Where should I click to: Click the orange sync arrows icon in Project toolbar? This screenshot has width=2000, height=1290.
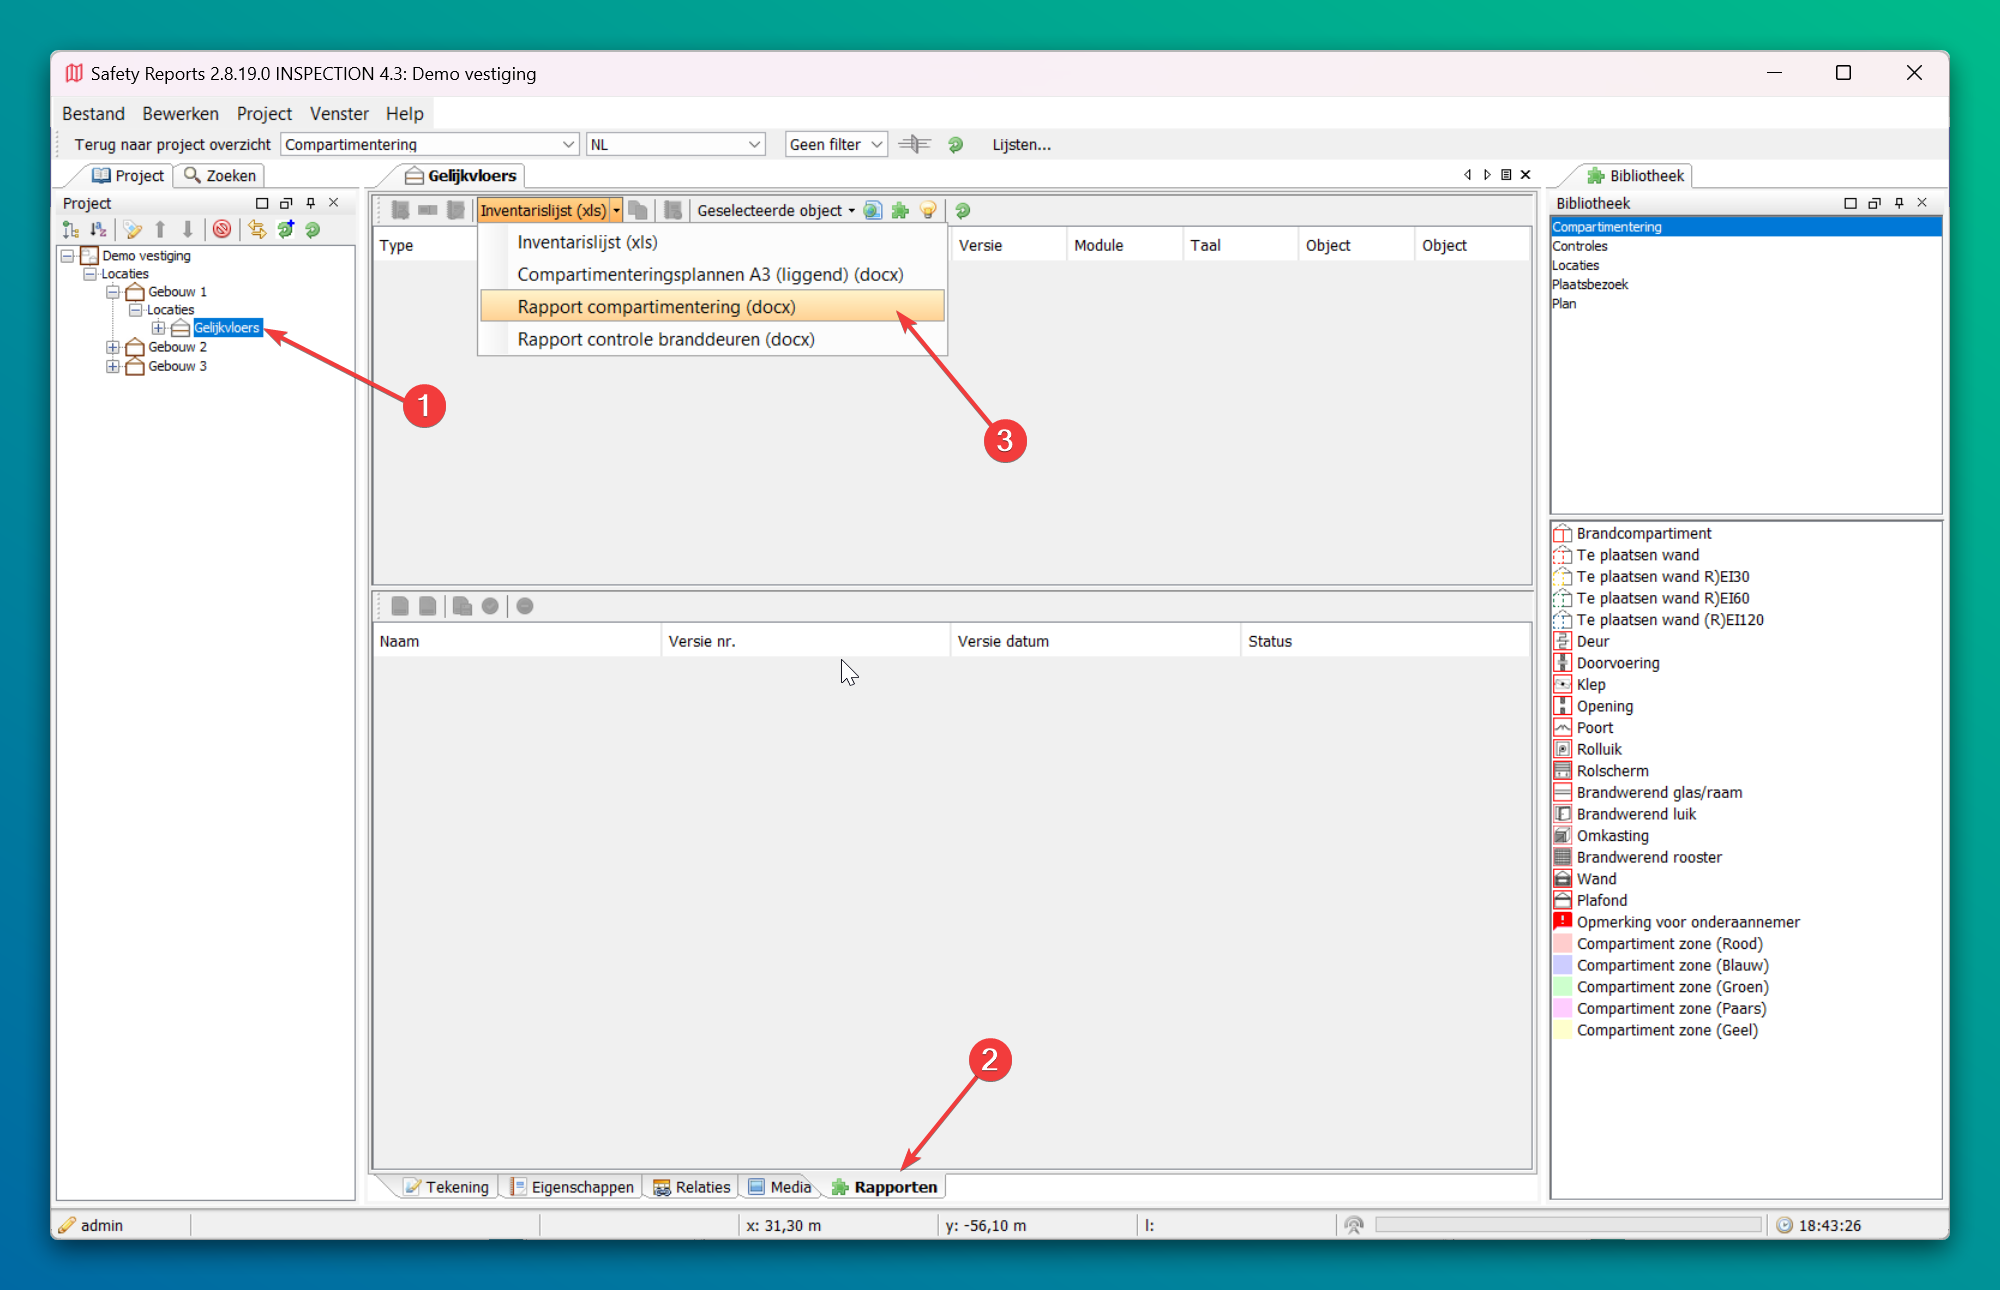257,229
